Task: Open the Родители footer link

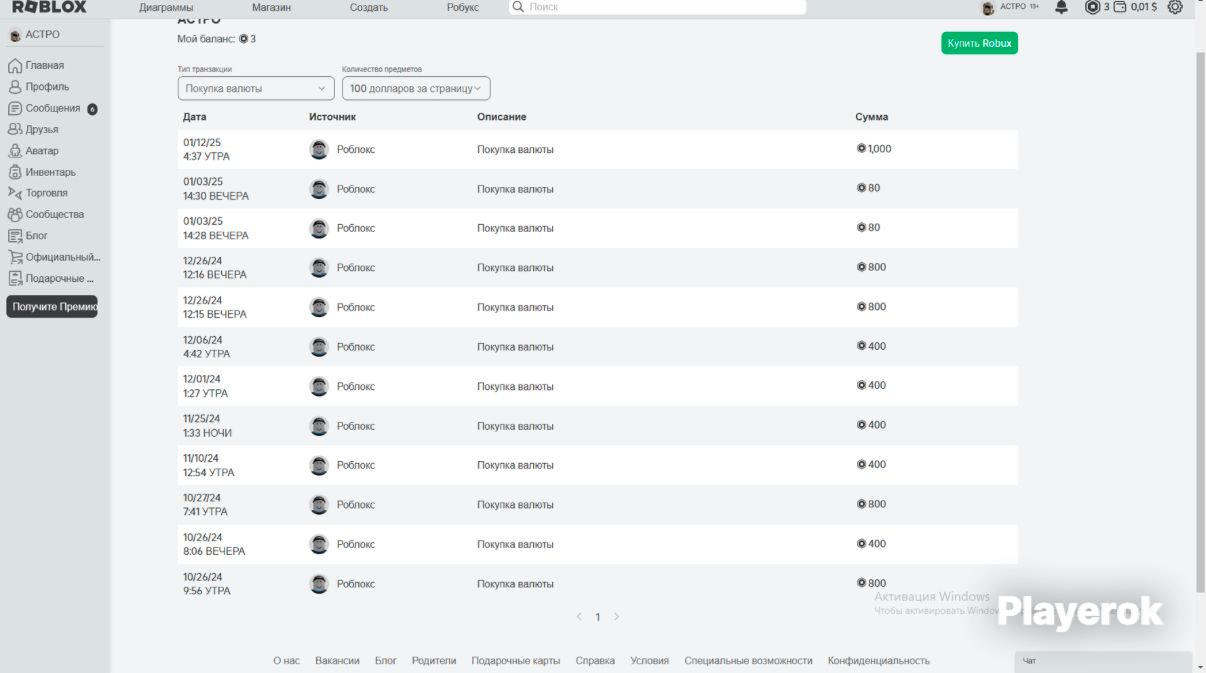Action: 434,661
